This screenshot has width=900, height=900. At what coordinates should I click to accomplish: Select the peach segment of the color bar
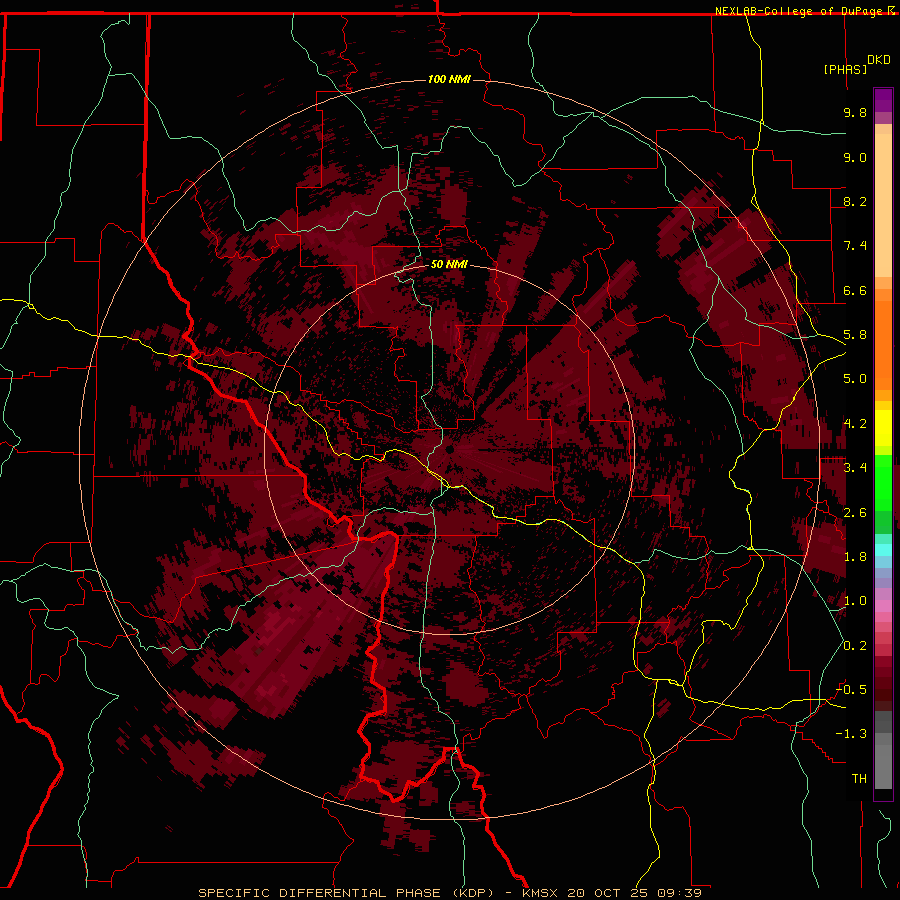pyautogui.click(x=883, y=205)
